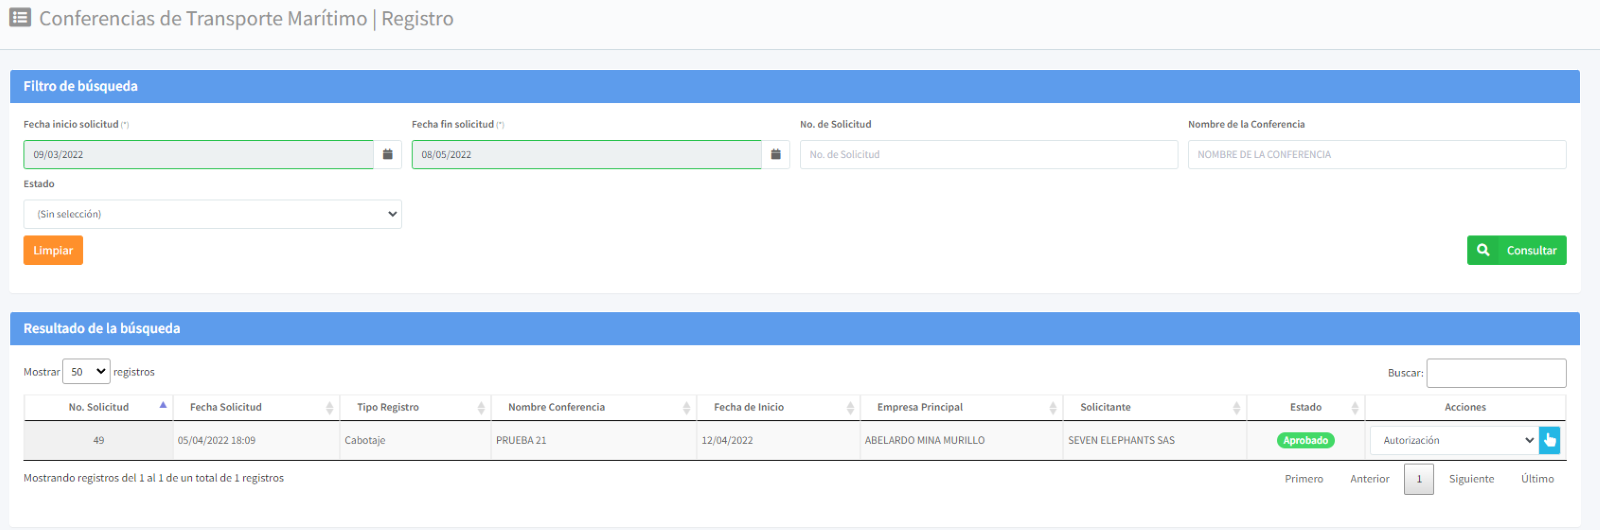Click the Buscar search box
Image resolution: width=1600 pixels, height=530 pixels.
[x=1496, y=373]
